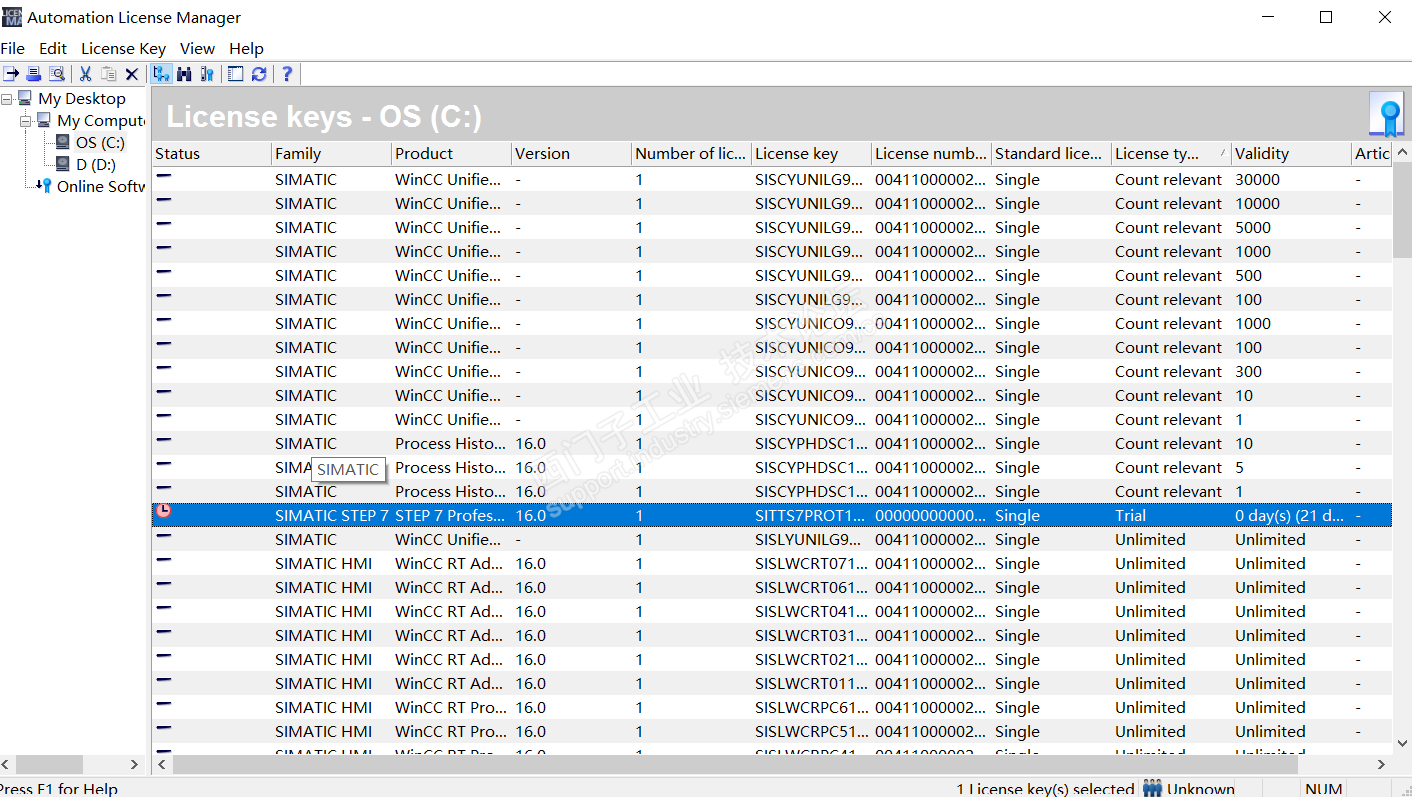Click the status dash of the 5000 row
The width and height of the screenshot is (1412, 797).
click(x=163, y=224)
